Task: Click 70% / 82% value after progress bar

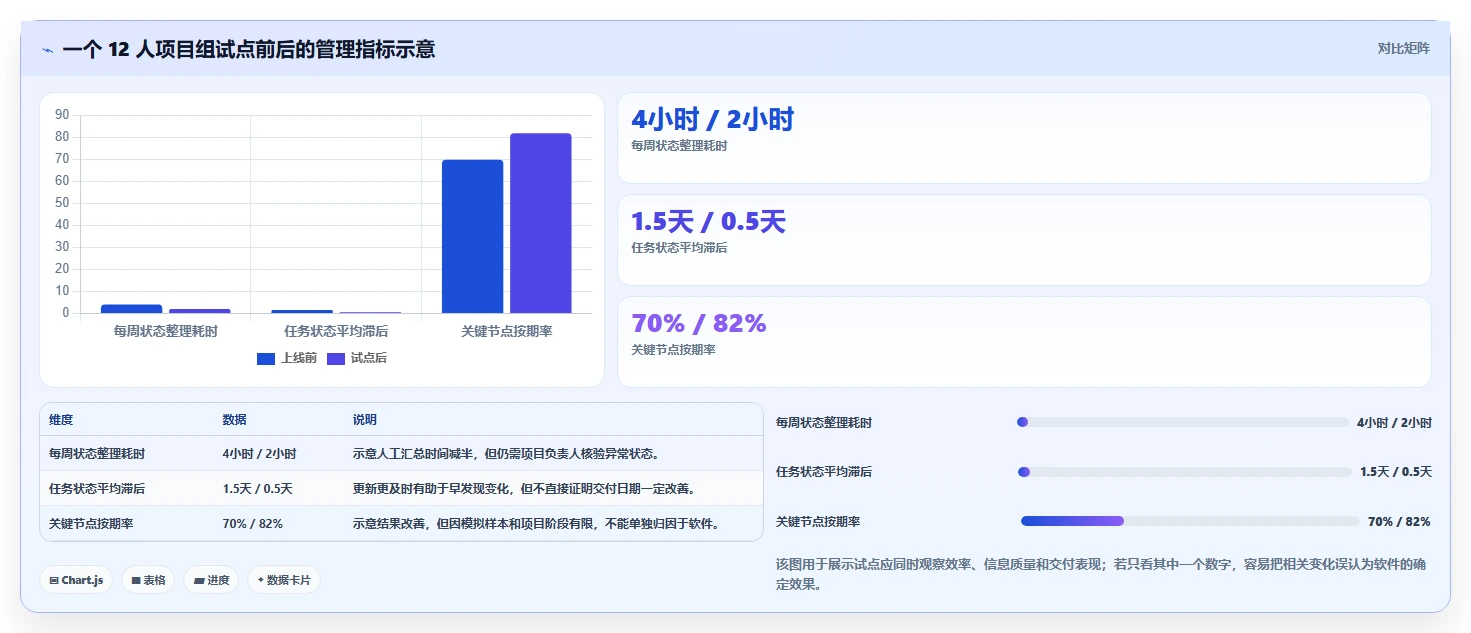Action: coord(1399,522)
